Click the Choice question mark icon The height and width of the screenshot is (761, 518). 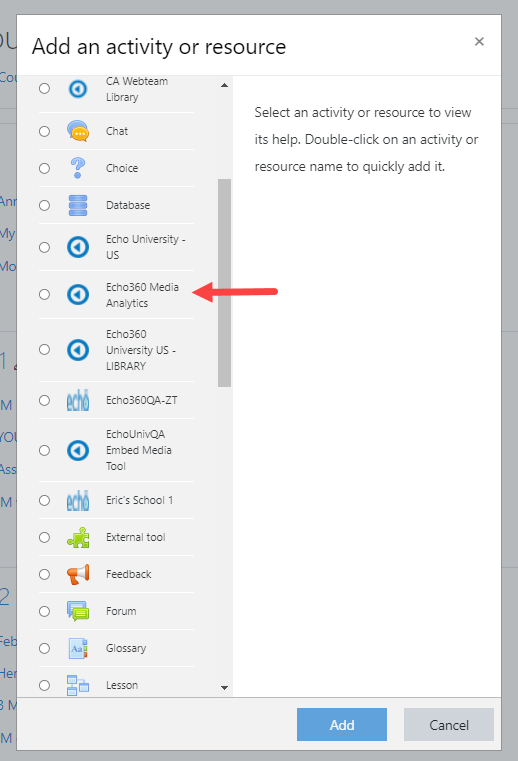(78, 168)
